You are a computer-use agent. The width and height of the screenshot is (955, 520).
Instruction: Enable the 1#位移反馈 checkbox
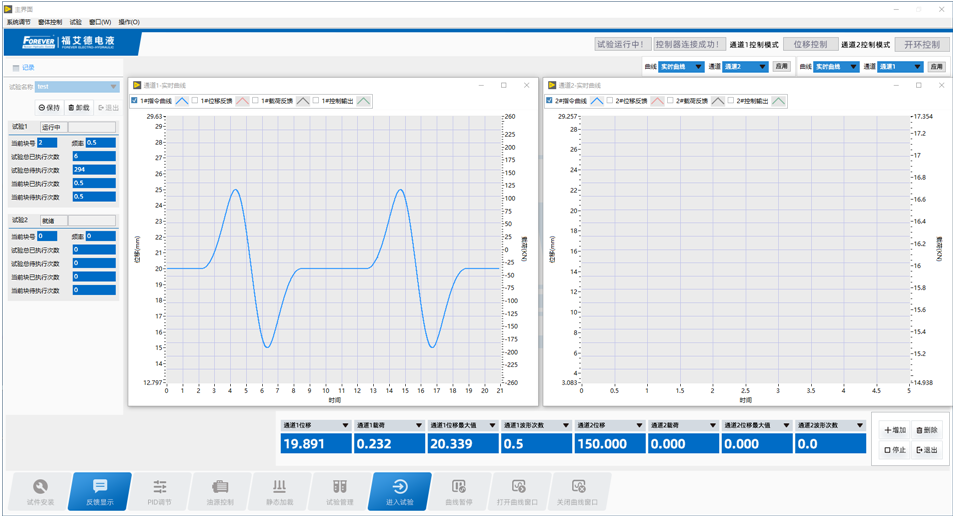[x=195, y=101]
